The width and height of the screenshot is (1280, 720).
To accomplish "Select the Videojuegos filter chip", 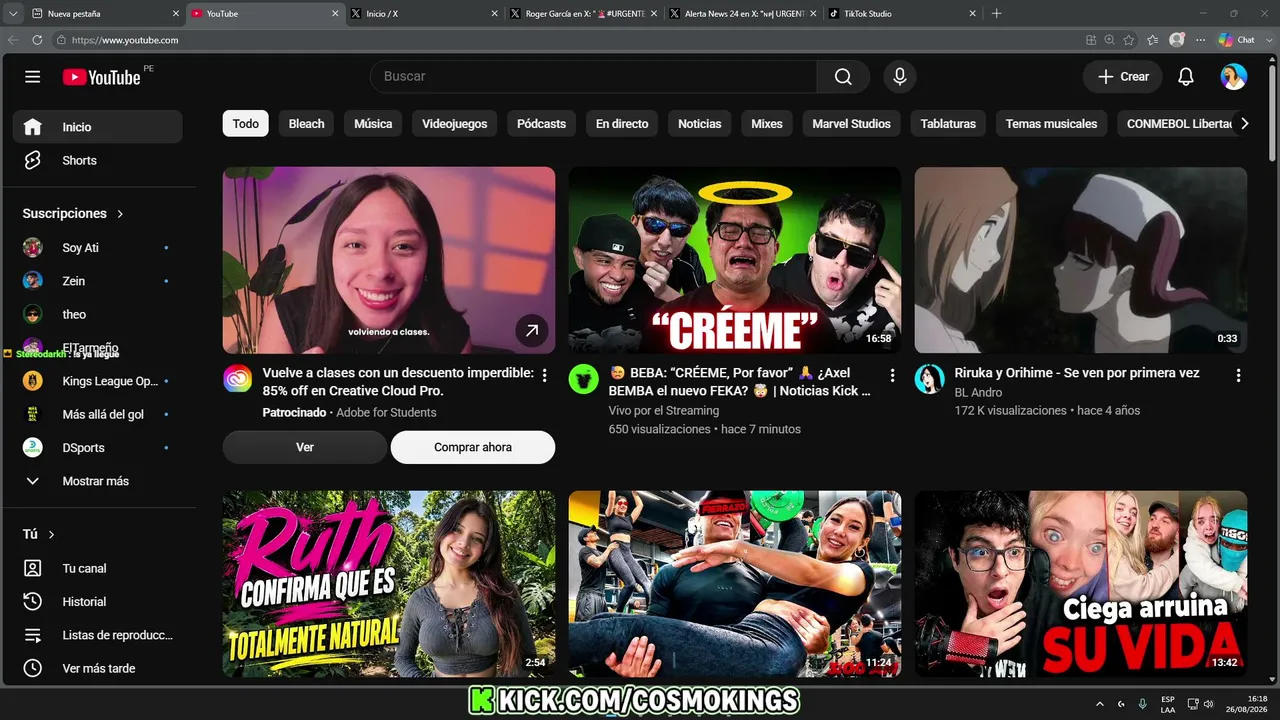I will tap(455, 124).
